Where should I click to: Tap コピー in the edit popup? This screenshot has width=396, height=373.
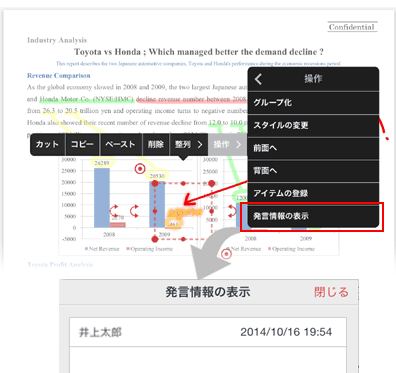click(82, 144)
